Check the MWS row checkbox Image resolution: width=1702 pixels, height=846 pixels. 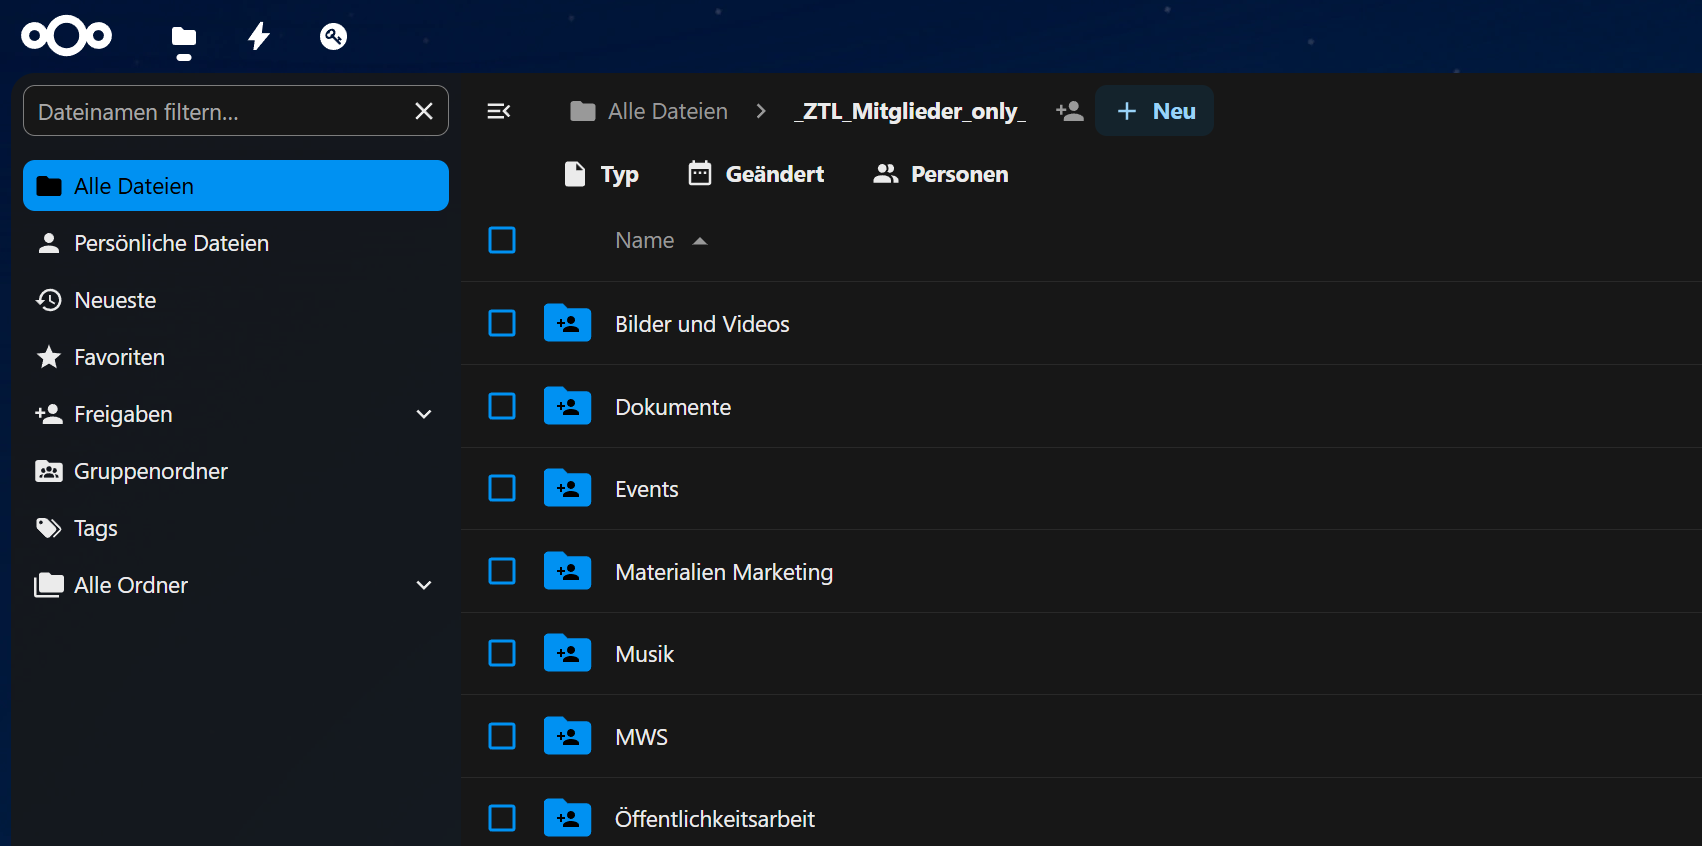tap(502, 736)
